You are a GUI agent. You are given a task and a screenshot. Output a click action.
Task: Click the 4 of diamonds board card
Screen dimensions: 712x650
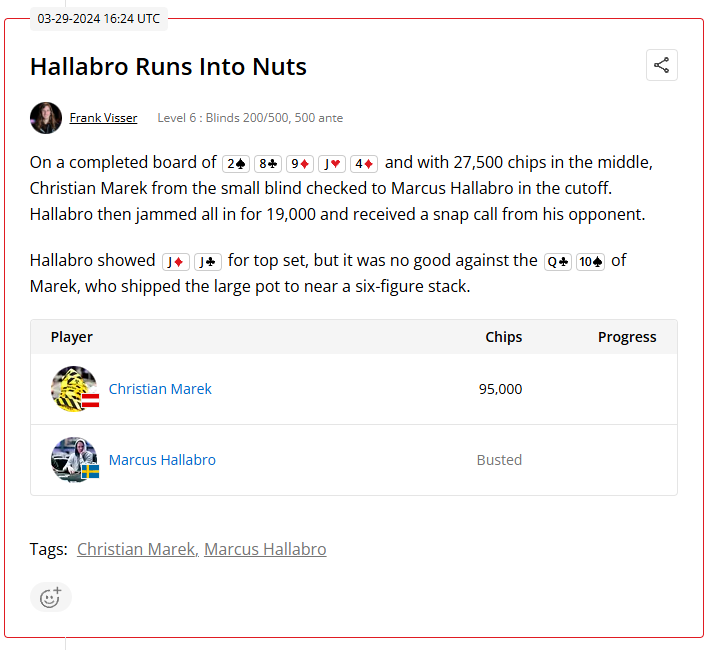(364, 163)
